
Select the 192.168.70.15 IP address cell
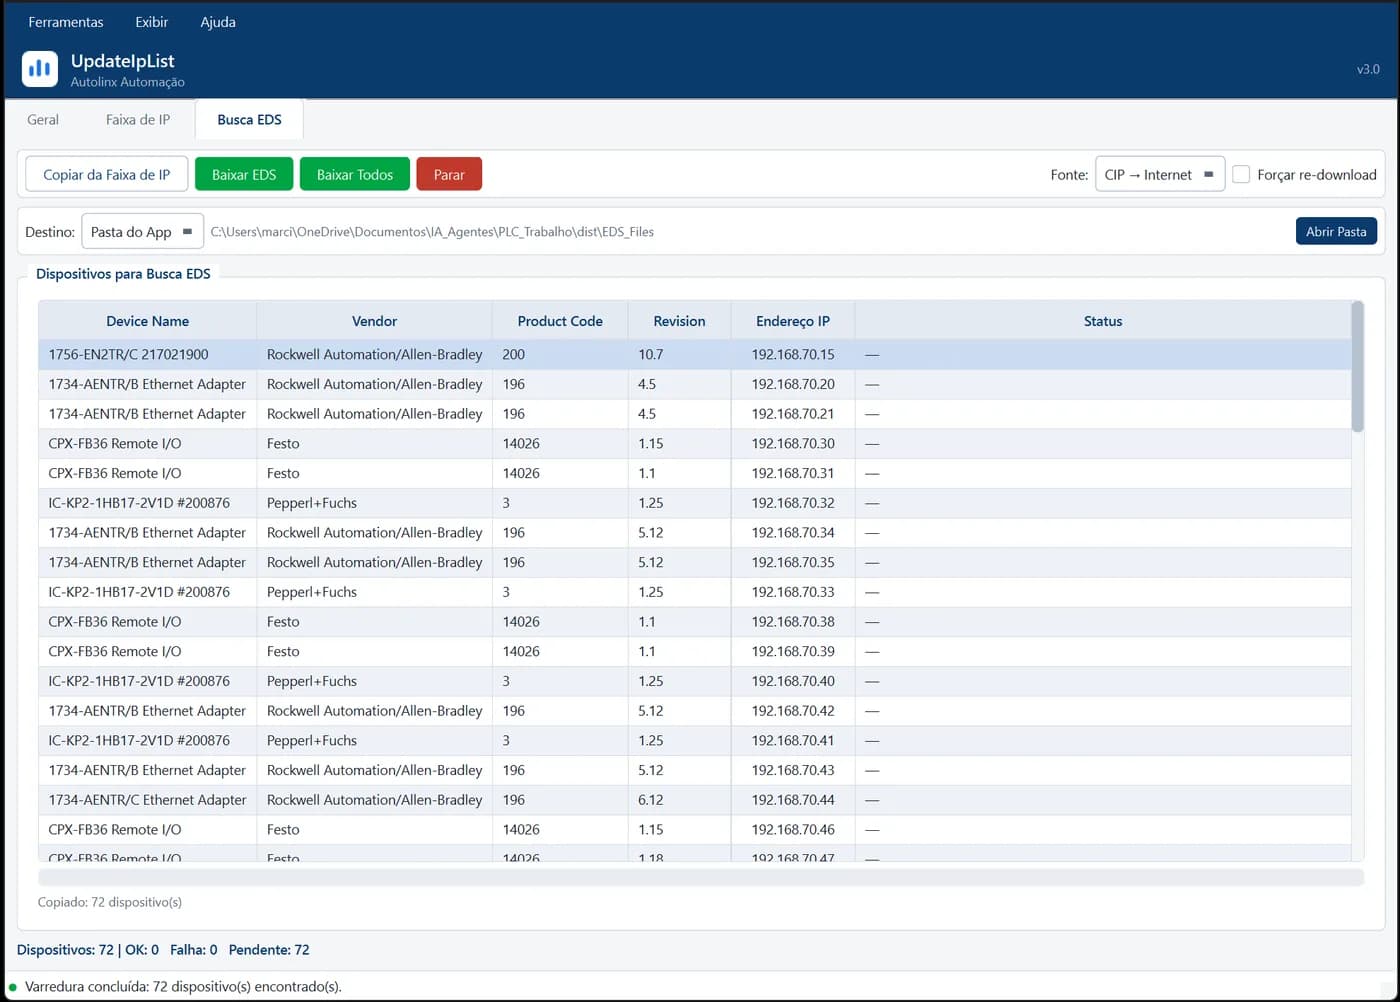point(793,354)
